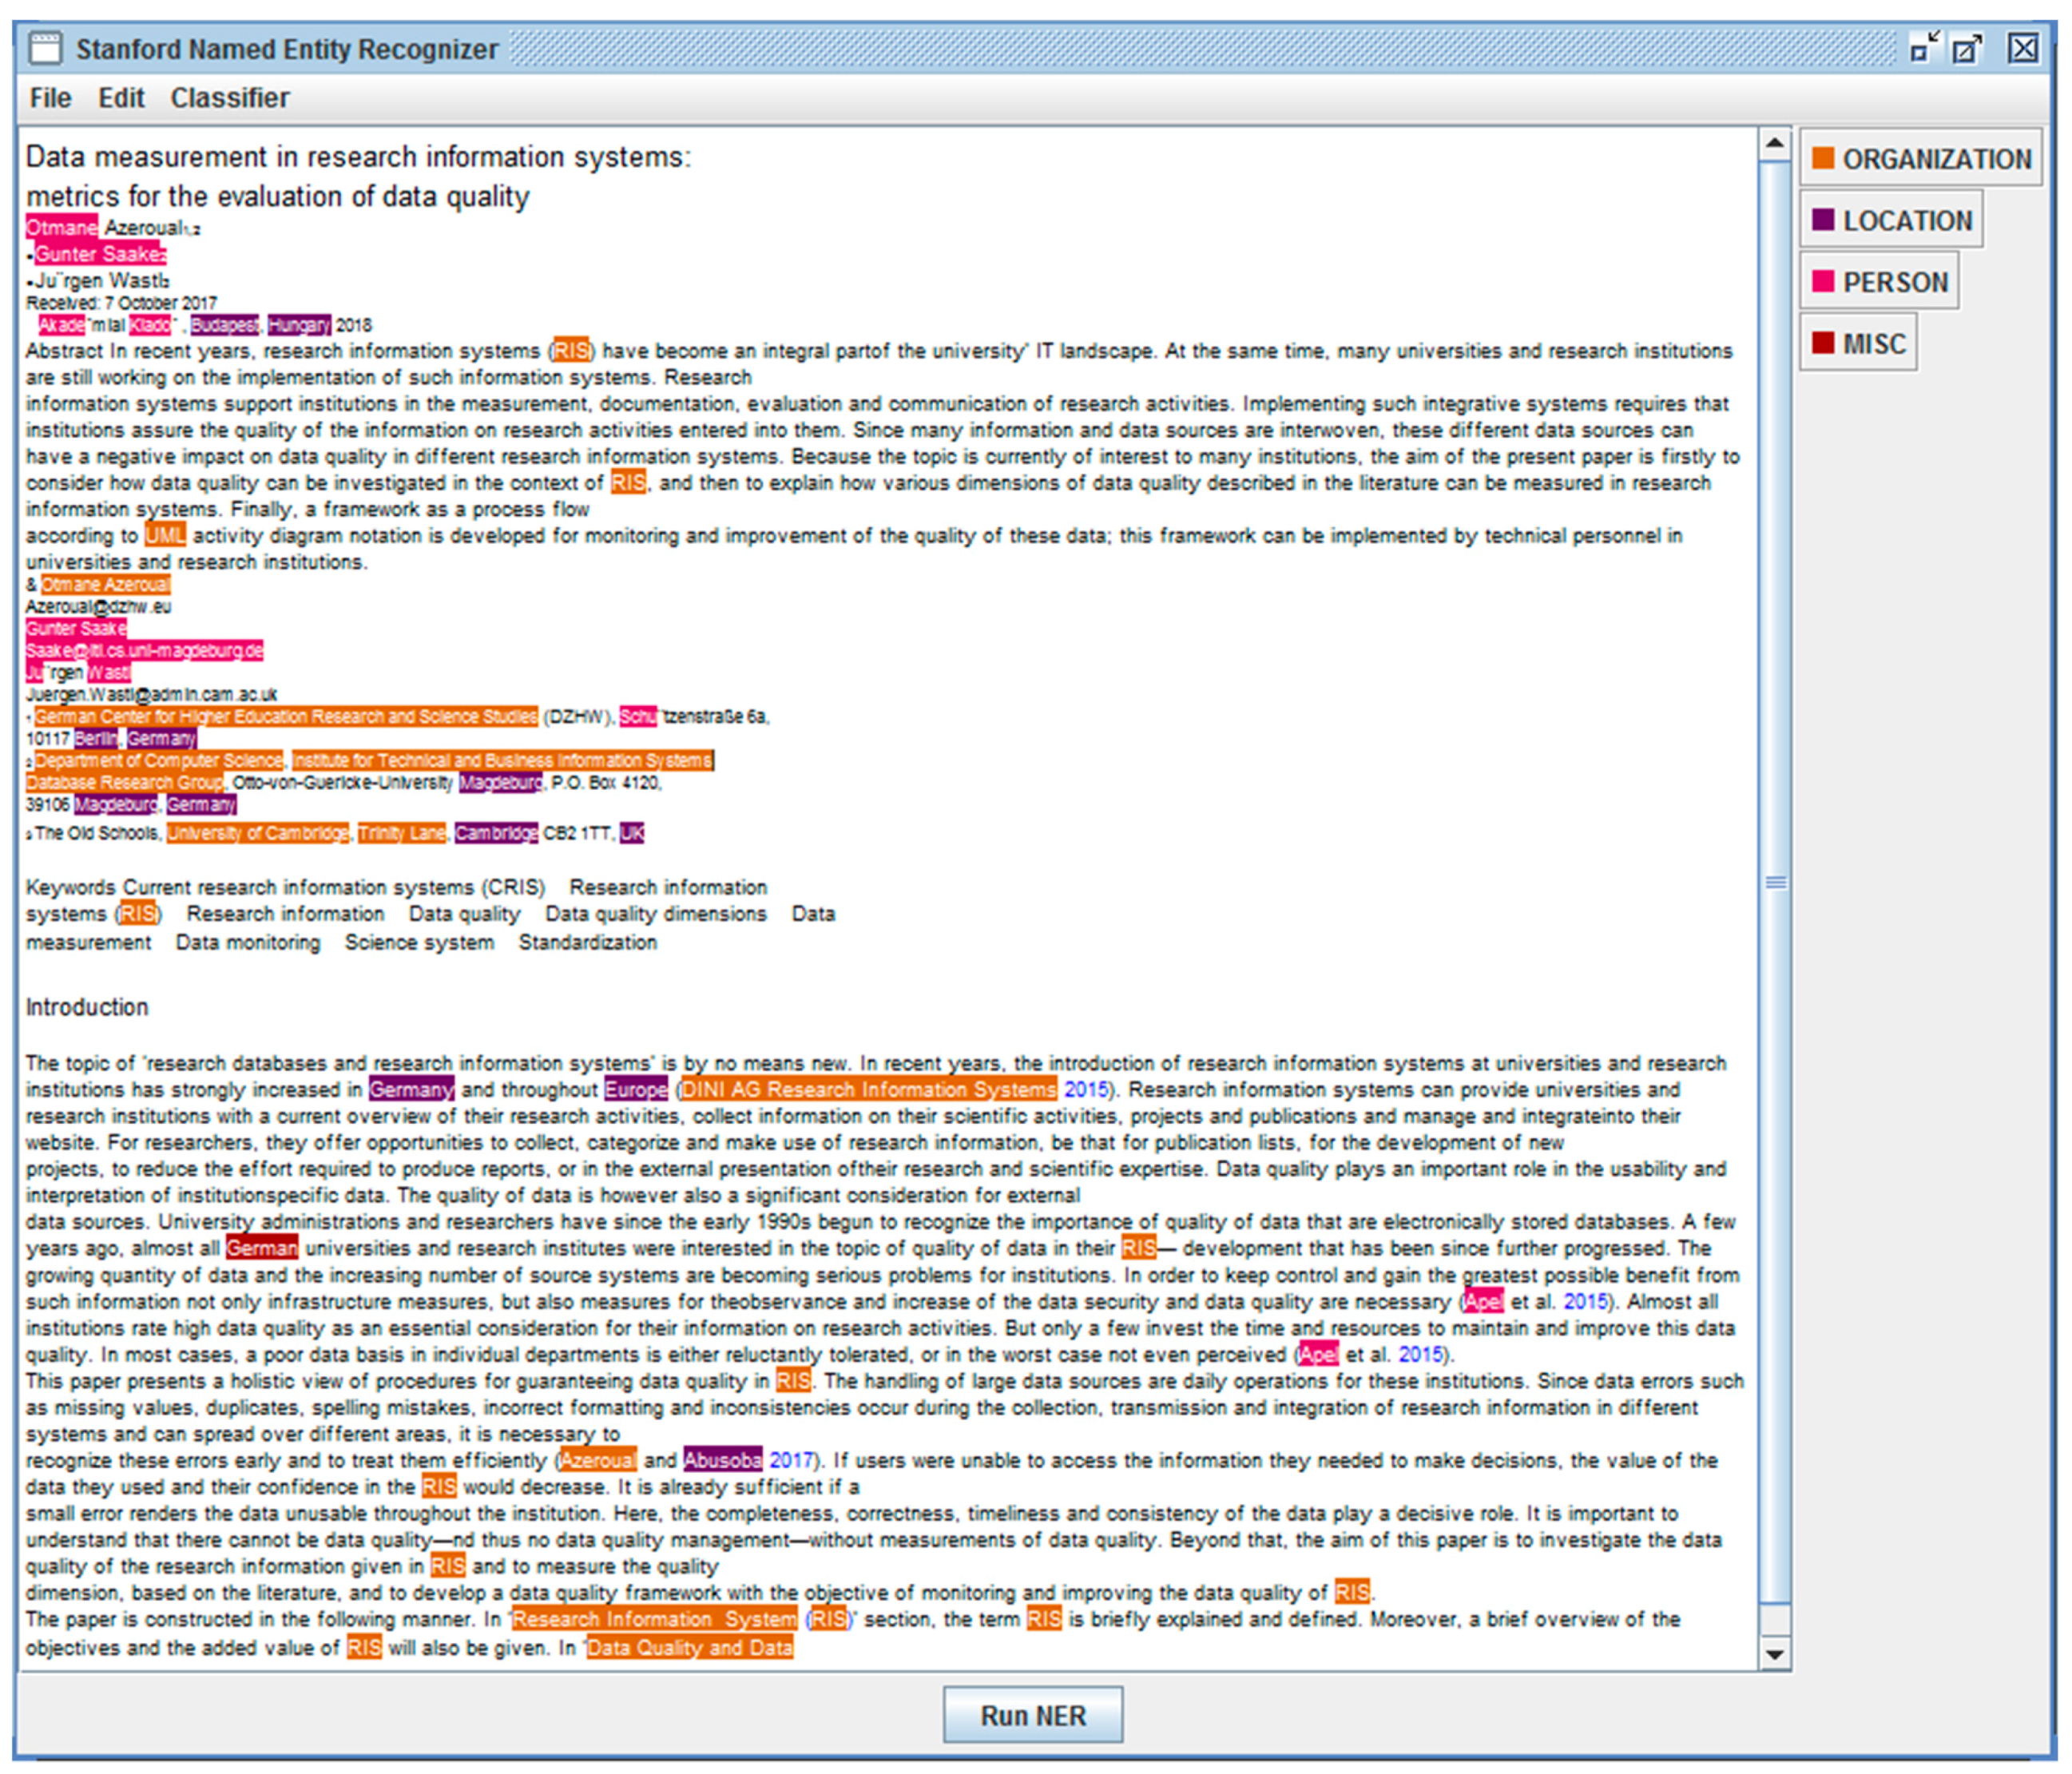
Task: Click the highlighted 'UK' location
Action: 632,833
